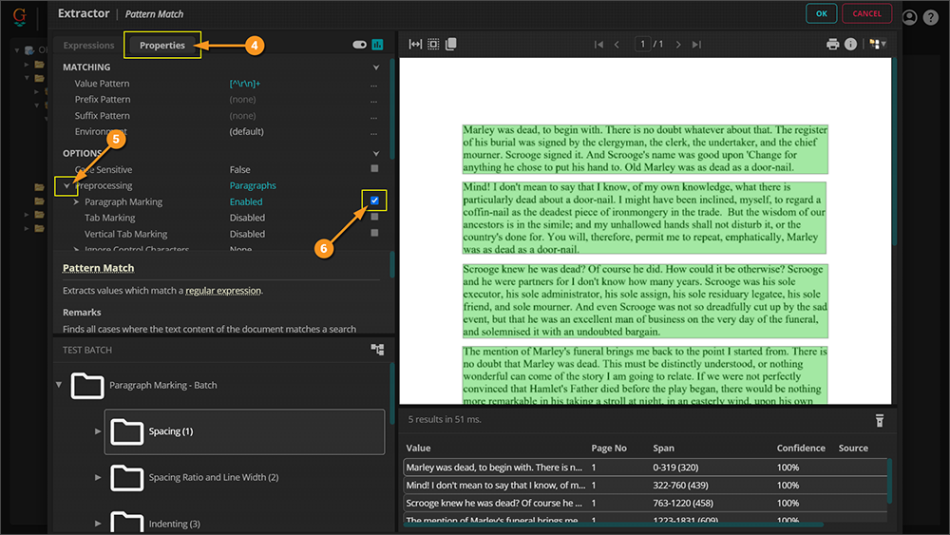This screenshot has height=535, width=950.
Task: Expand the Indenting (3) folder
Action: coord(98,523)
